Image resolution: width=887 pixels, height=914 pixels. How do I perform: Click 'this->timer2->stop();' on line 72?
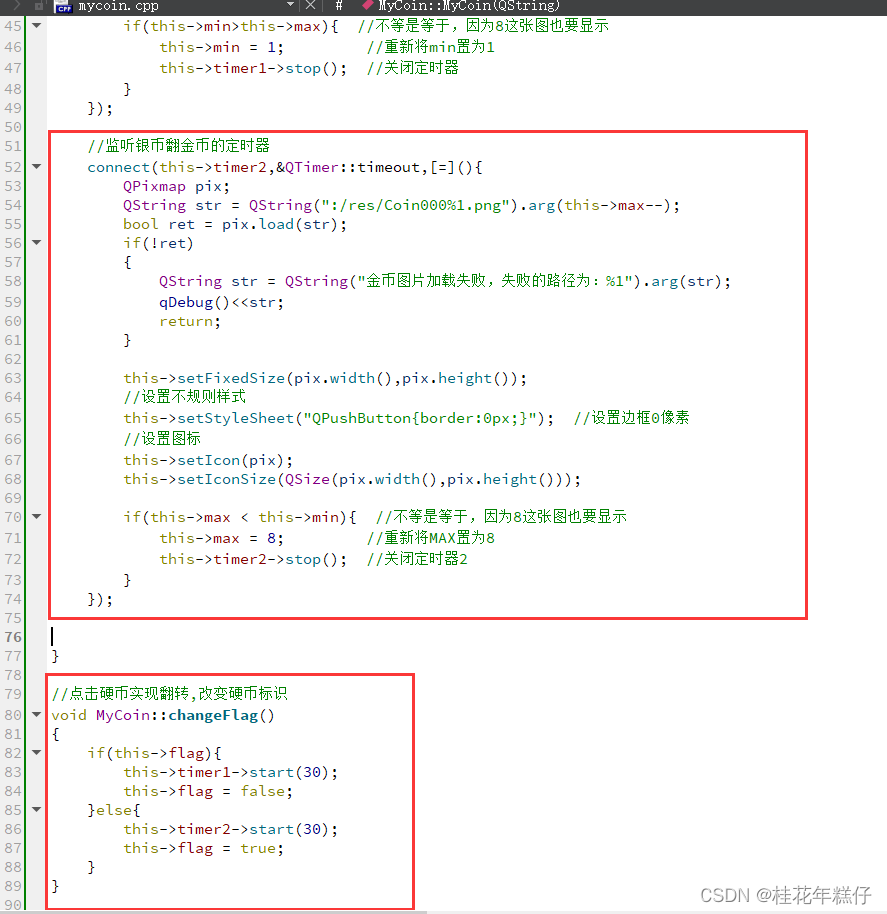pyautogui.click(x=253, y=560)
